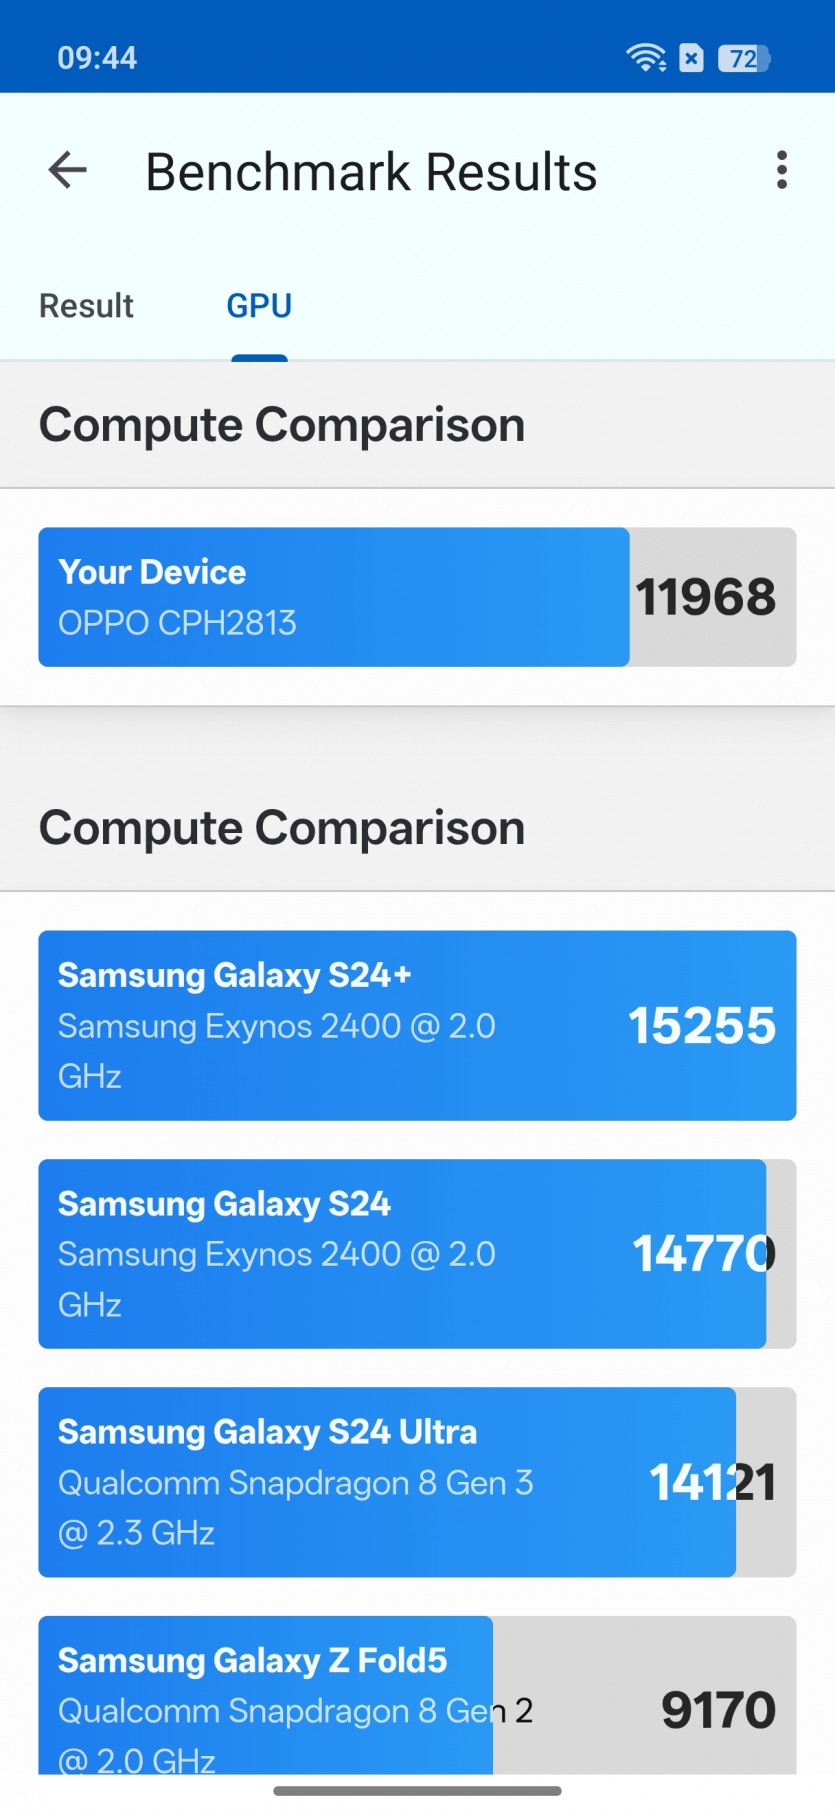This screenshot has height=1813, width=835.
Task: Tap the 9170 score on Z Fold5
Action: [x=718, y=1709]
